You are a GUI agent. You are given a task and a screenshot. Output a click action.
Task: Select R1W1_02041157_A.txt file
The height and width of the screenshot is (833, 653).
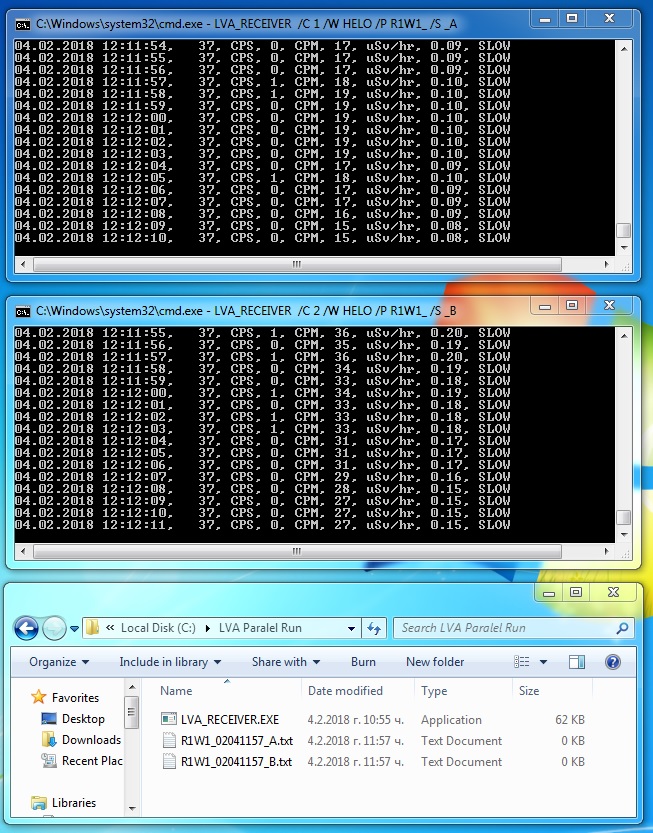tap(236, 741)
